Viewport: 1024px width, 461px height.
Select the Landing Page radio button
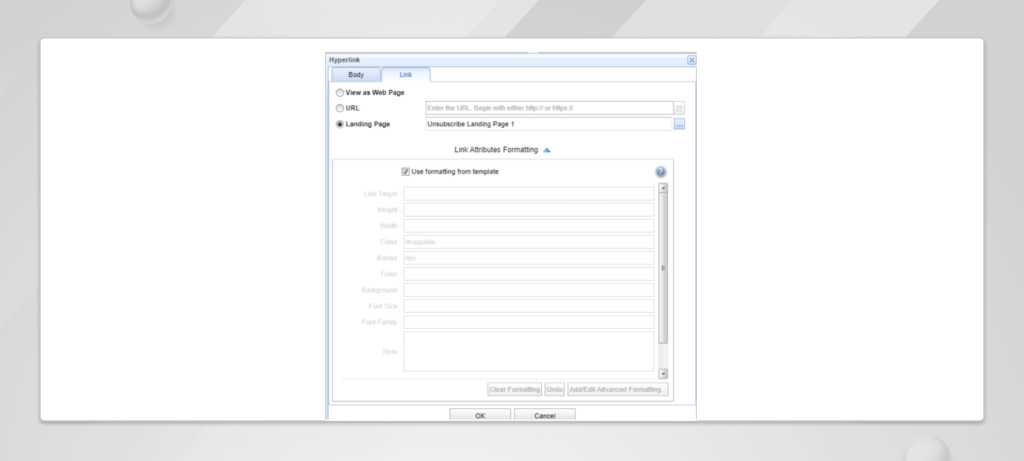[340, 124]
